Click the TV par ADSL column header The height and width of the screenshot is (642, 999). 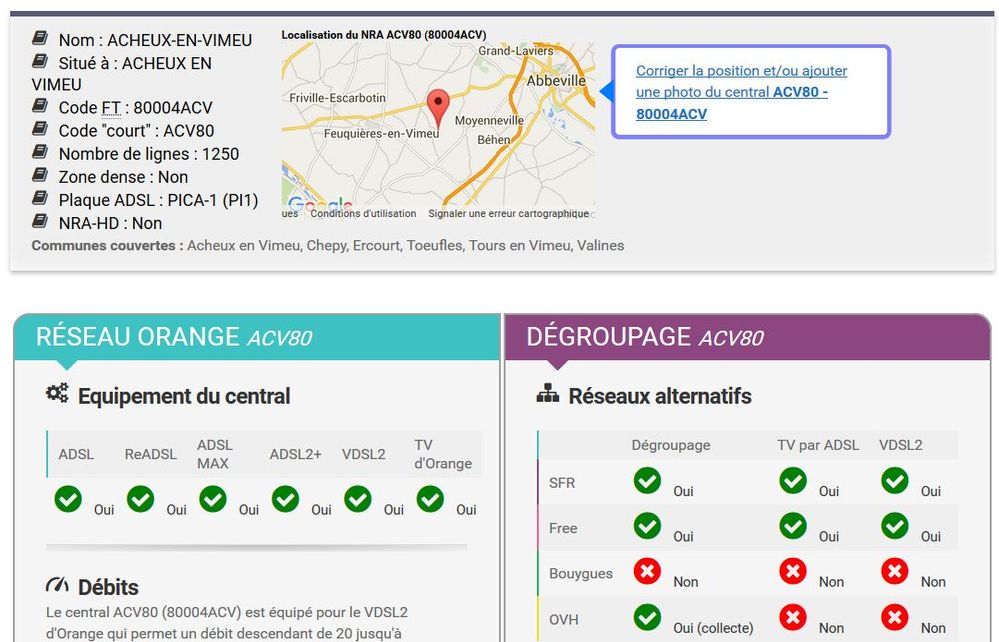(818, 445)
